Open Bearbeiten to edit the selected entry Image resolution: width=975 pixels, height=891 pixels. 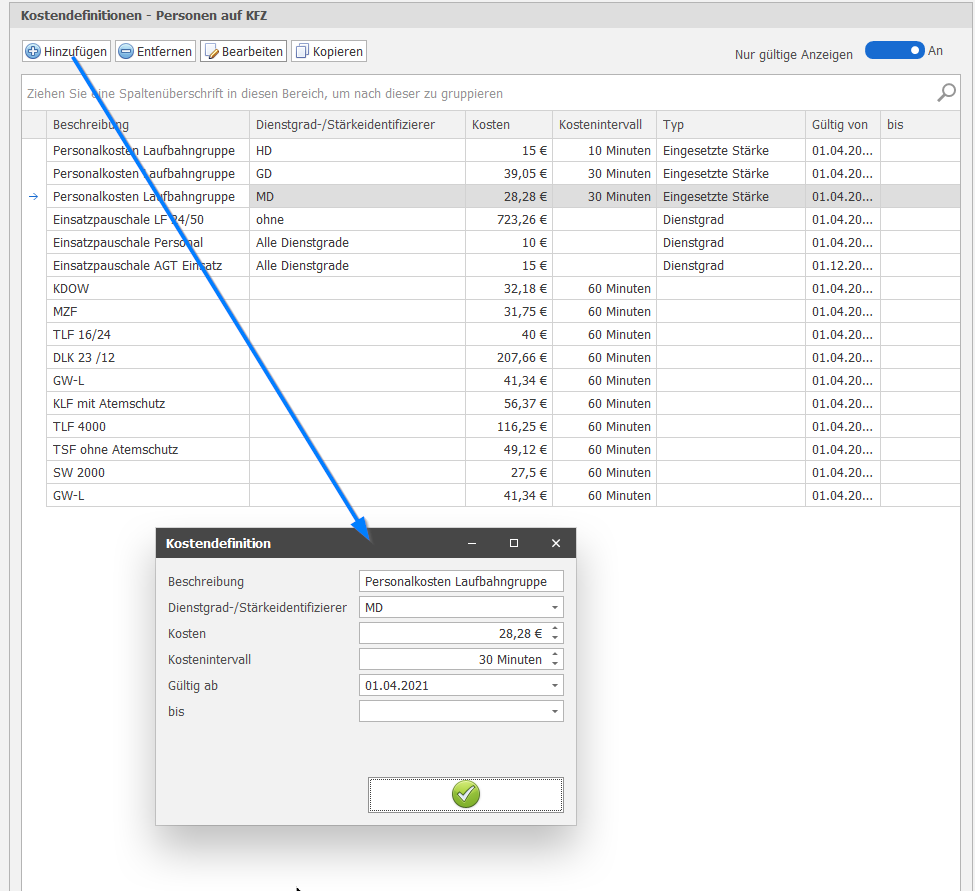coord(243,51)
